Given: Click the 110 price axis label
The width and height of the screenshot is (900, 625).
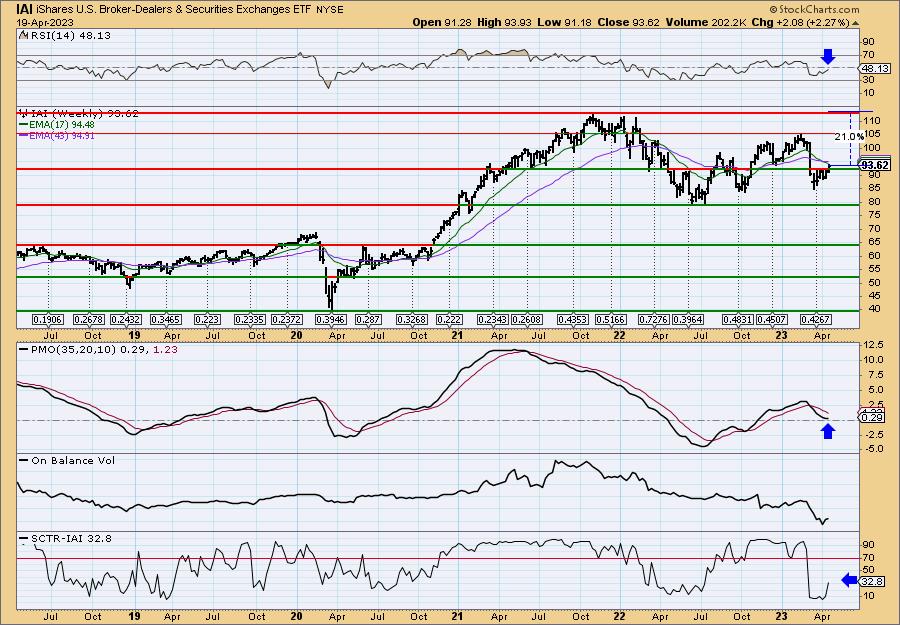Looking at the screenshot, I should pos(870,121).
